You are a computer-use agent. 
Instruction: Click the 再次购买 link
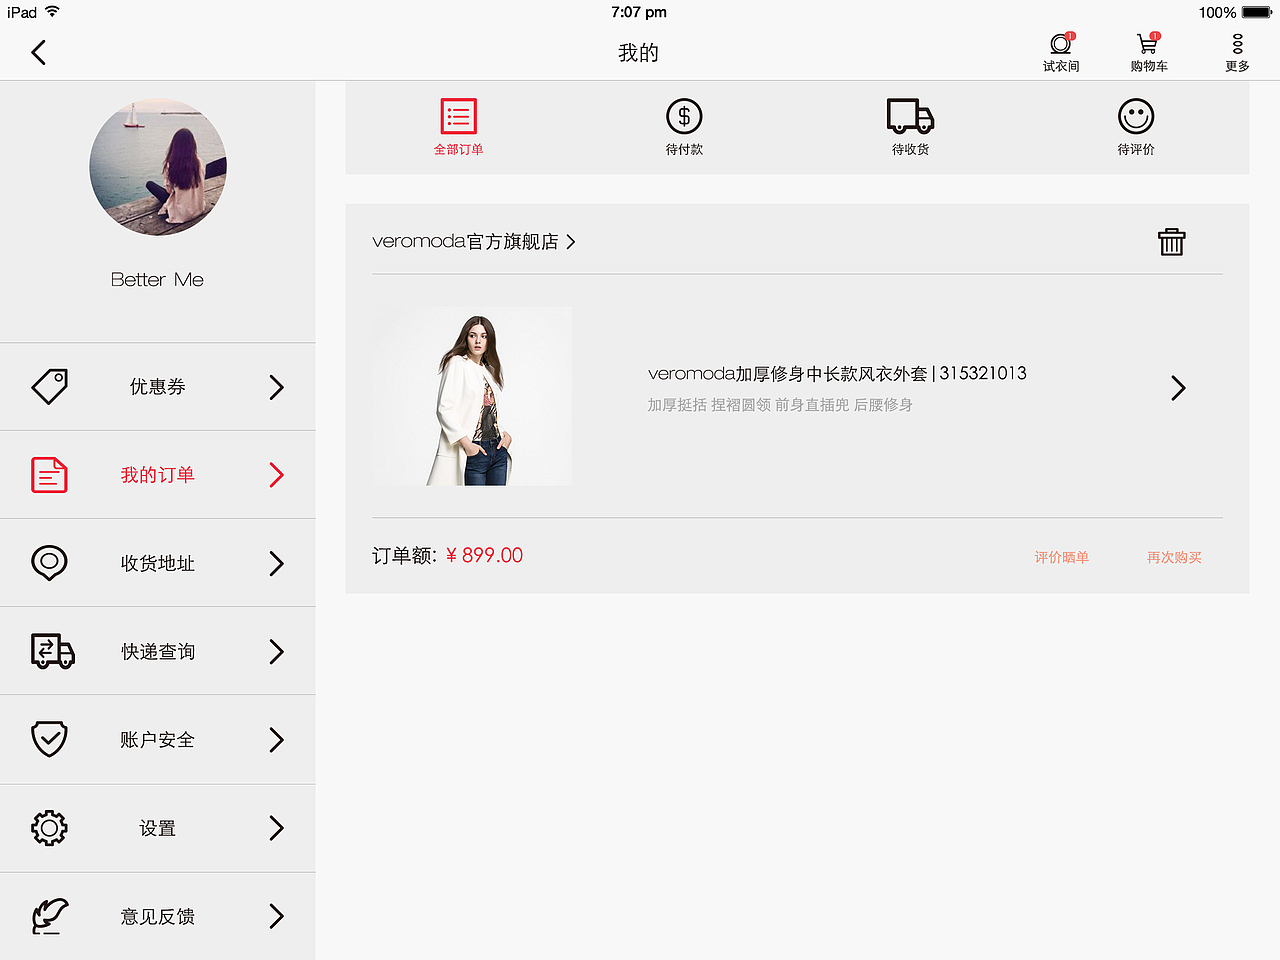[1175, 557]
